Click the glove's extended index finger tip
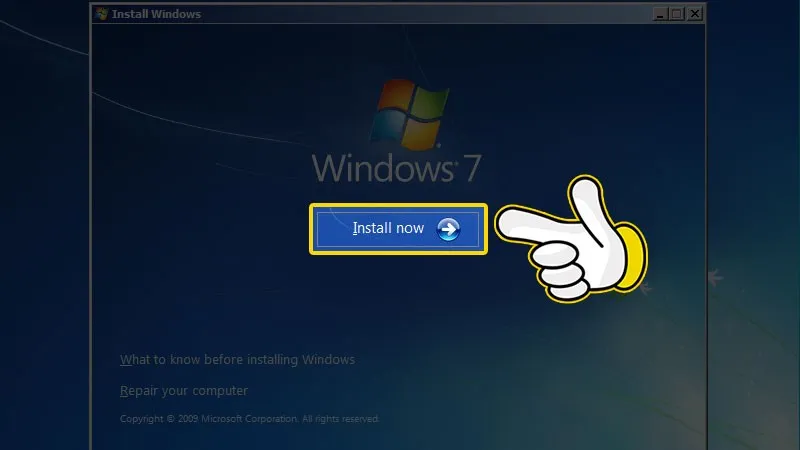 click(507, 225)
